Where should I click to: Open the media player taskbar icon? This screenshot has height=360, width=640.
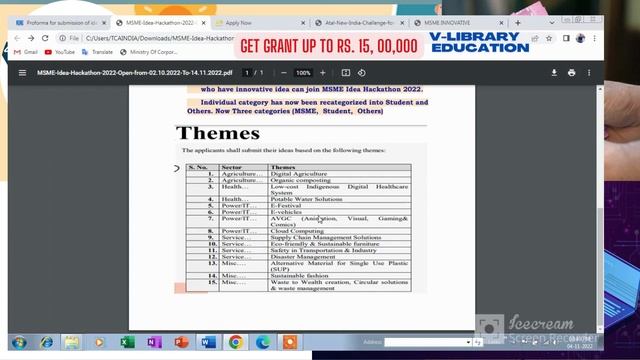pos(99,342)
